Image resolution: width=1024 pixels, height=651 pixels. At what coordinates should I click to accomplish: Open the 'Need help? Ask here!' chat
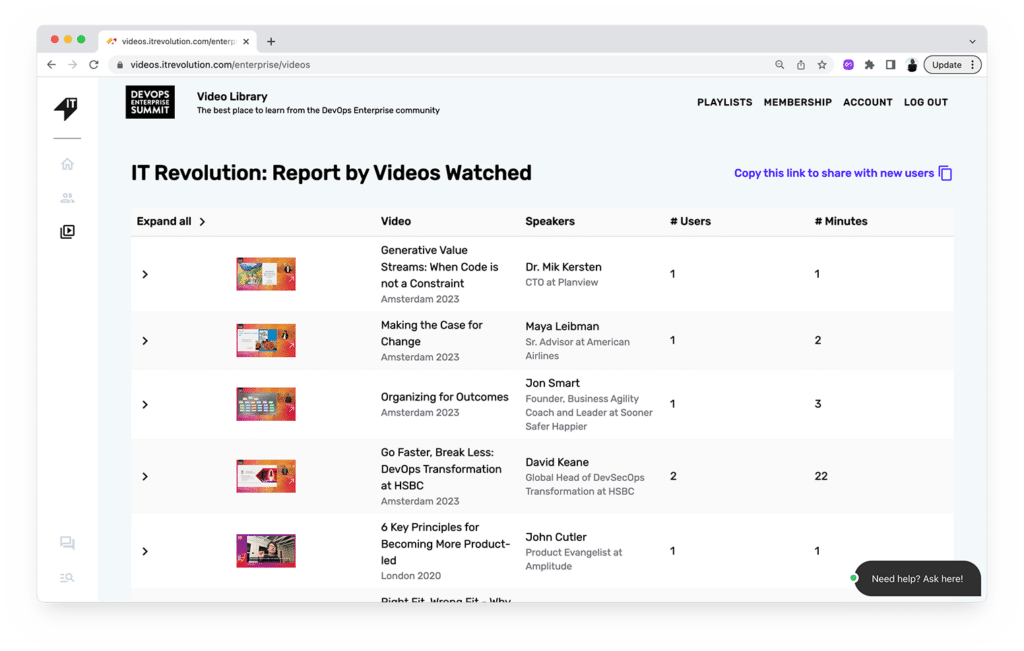point(916,578)
